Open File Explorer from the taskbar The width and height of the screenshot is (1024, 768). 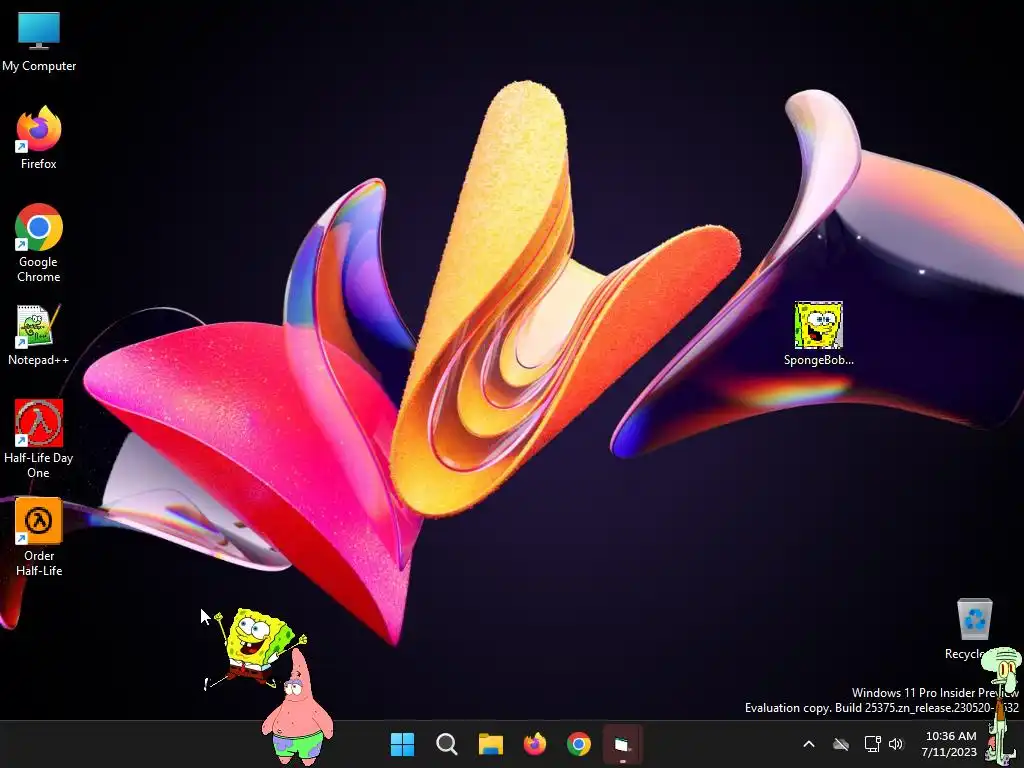point(490,744)
